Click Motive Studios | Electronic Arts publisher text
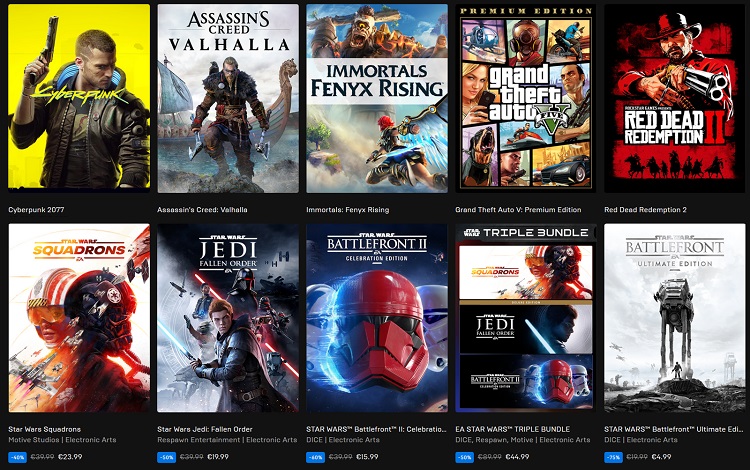The image size is (750, 470). (x=62, y=439)
